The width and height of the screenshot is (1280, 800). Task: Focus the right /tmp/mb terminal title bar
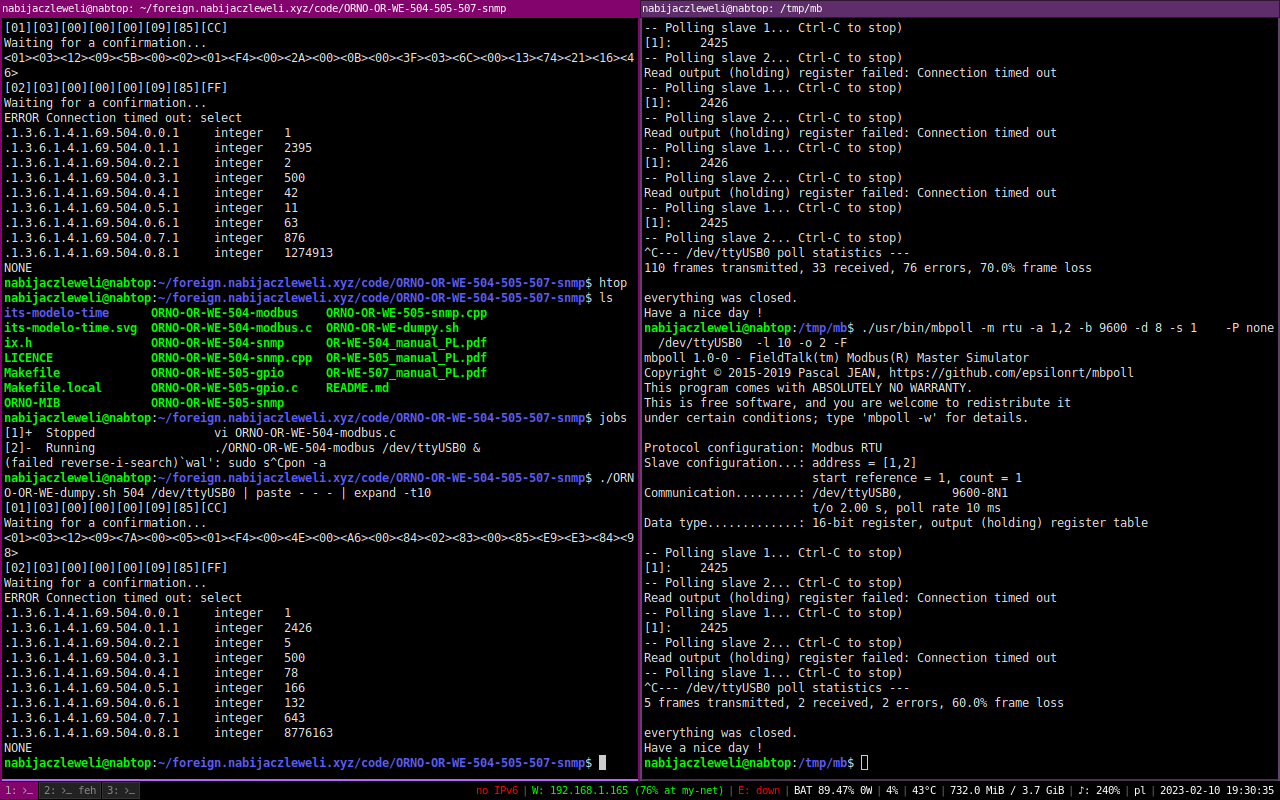[959, 8]
